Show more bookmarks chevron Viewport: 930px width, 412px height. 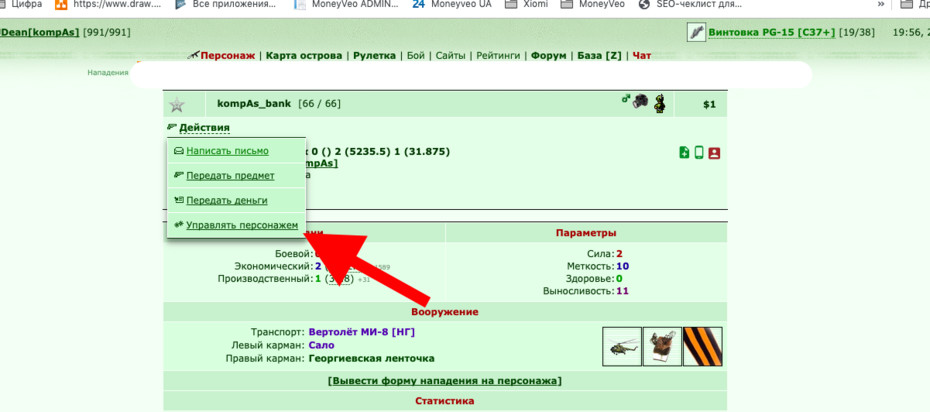point(881,4)
